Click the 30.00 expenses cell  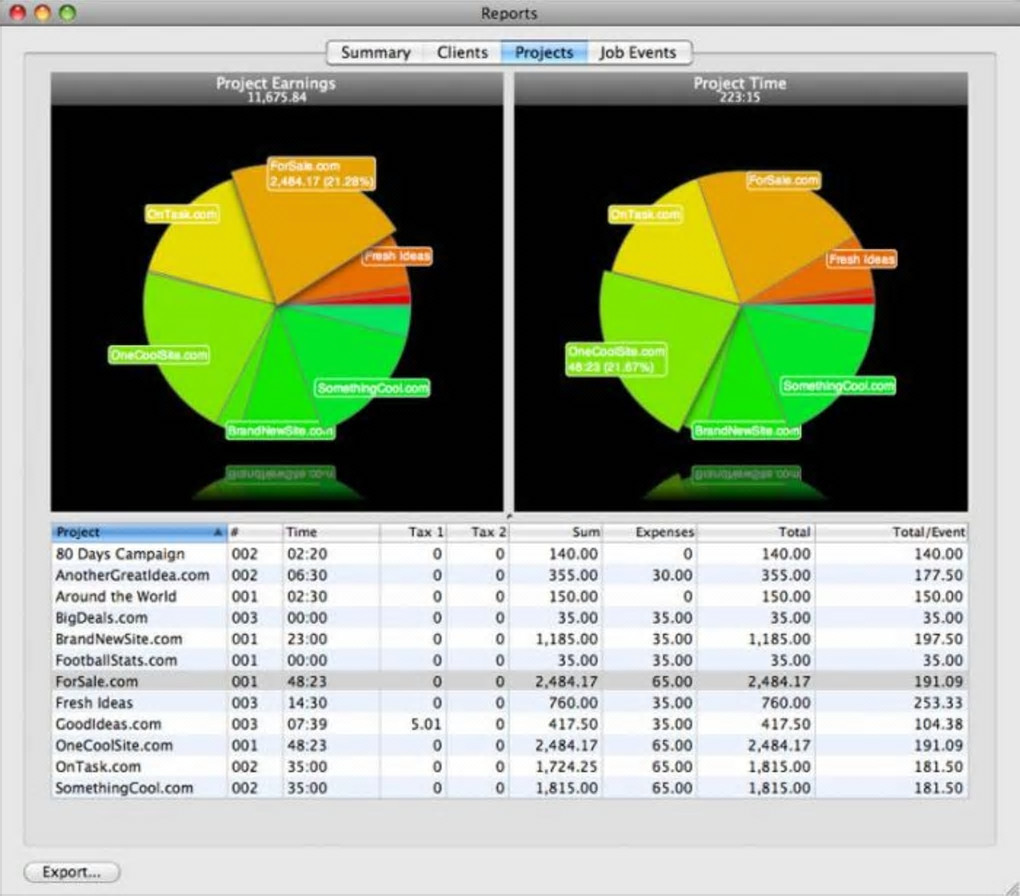[x=672, y=575]
